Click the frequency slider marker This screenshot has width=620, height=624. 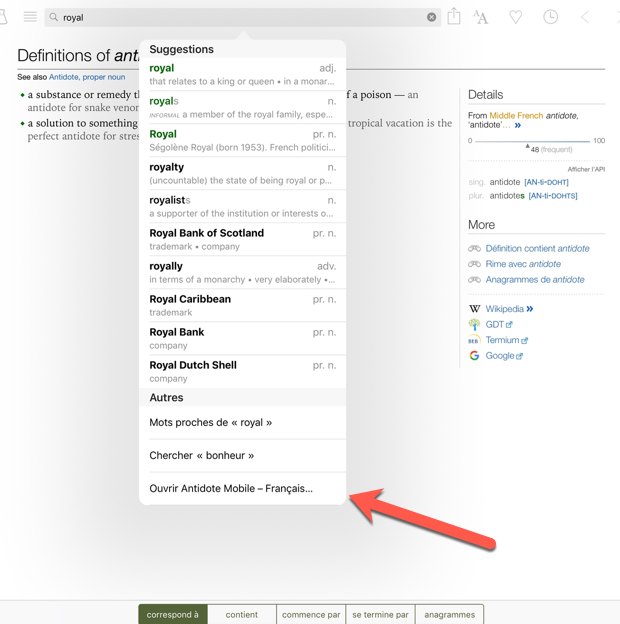(528, 145)
